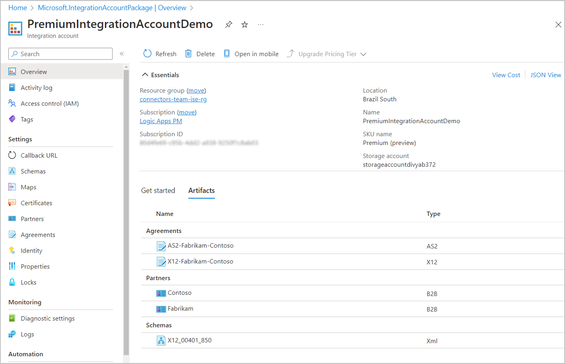Open the more options ellipsis menu
Image resolution: width=565 pixels, height=364 pixels.
point(261,25)
